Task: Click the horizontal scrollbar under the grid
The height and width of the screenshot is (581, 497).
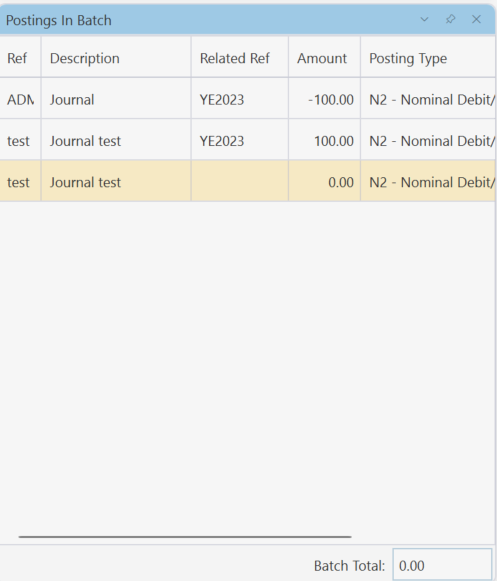Action: (185, 536)
